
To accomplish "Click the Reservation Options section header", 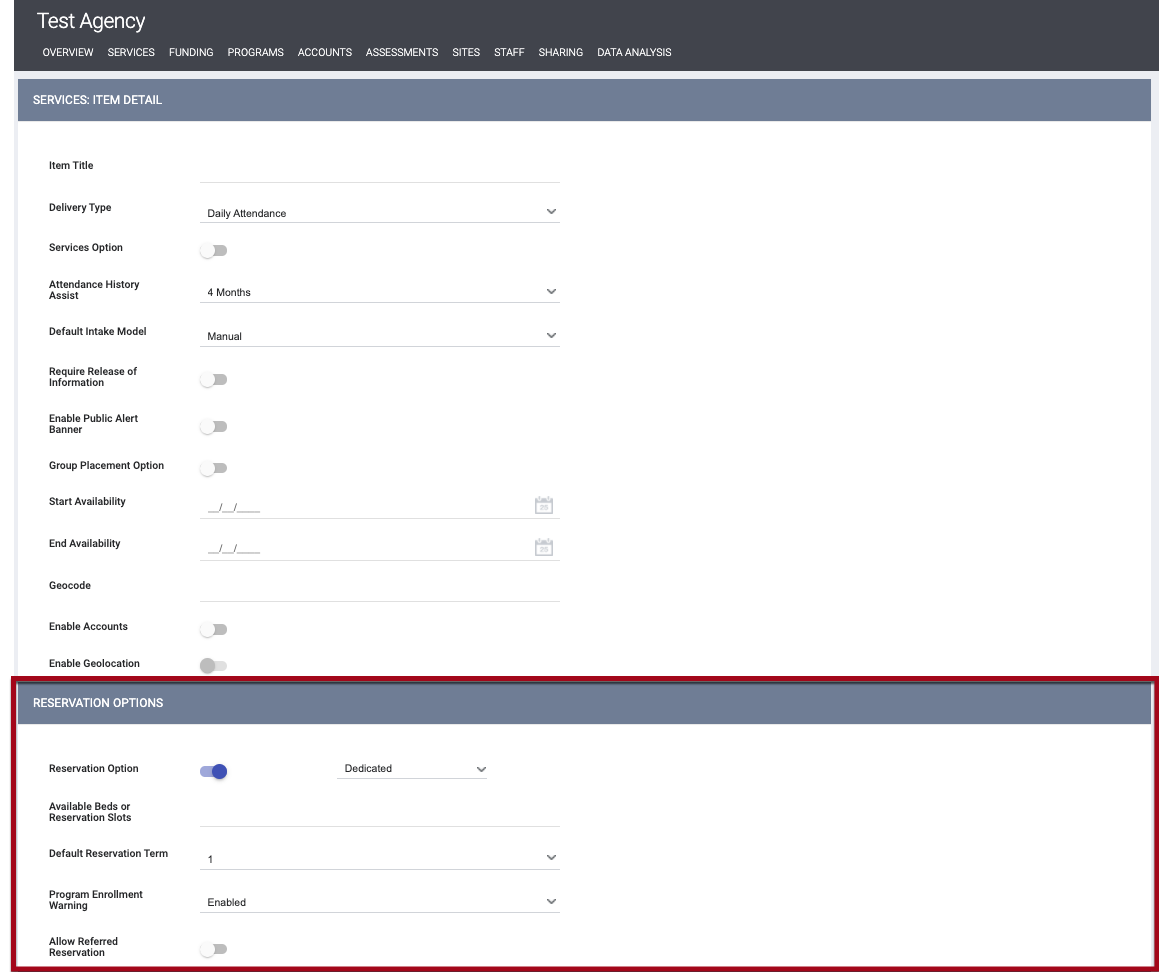I will (584, 703).
